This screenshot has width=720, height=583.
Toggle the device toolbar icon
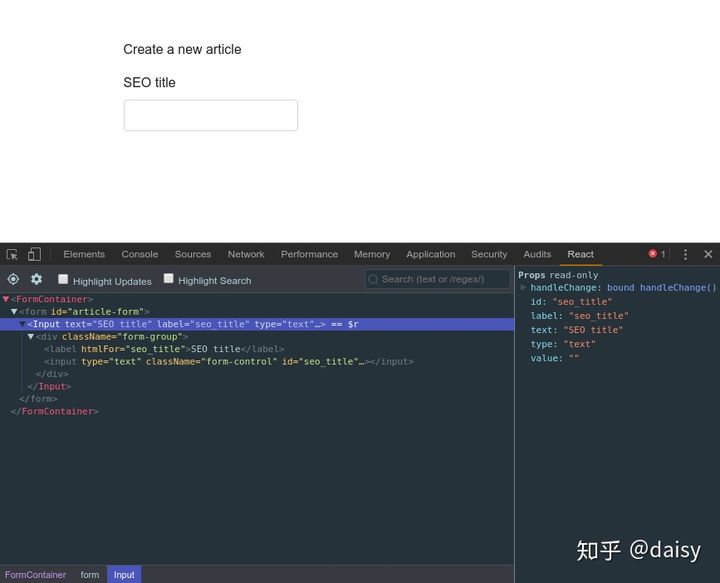[x=34, y=254]
